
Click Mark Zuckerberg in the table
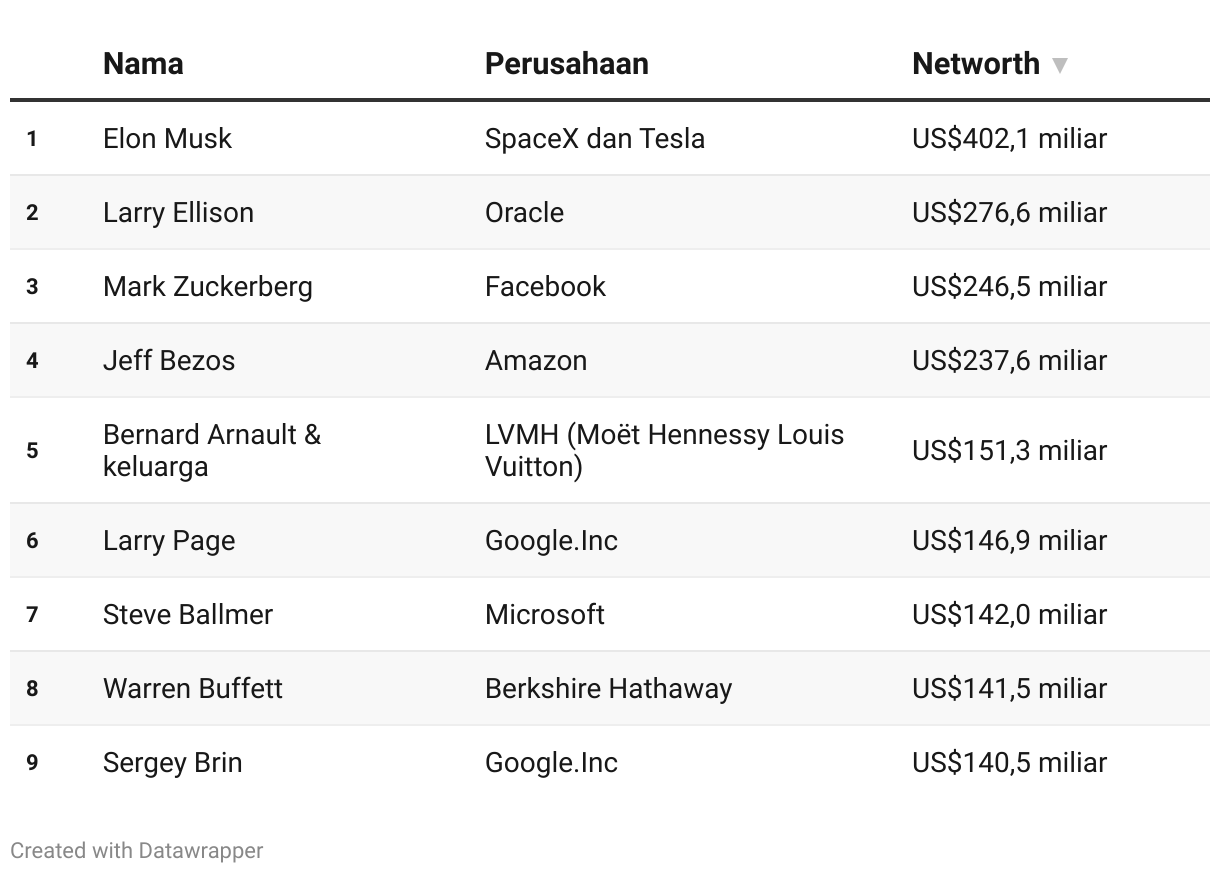207,286
